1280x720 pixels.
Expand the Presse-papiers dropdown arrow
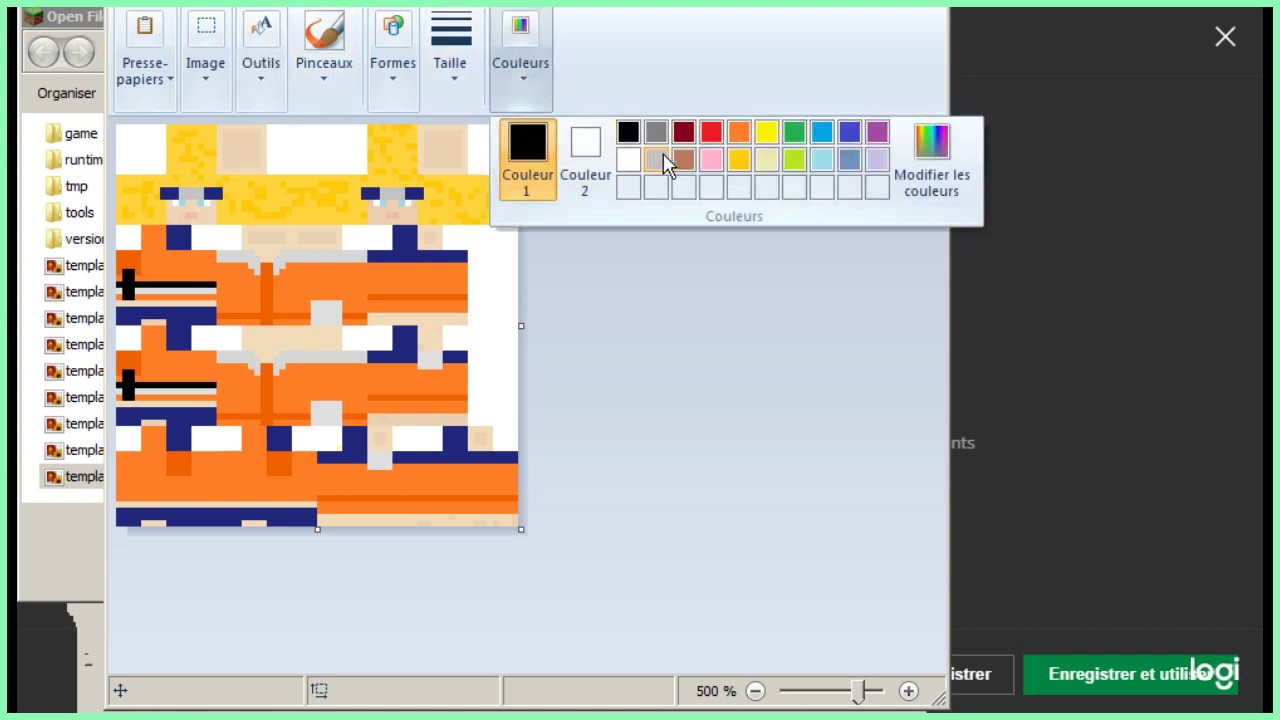pyautogui.click(x=170, y=80)
